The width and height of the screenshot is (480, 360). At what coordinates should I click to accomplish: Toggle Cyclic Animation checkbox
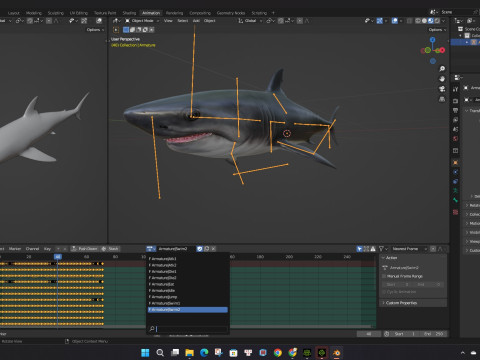pyautogui.click(x=384, y=292)
